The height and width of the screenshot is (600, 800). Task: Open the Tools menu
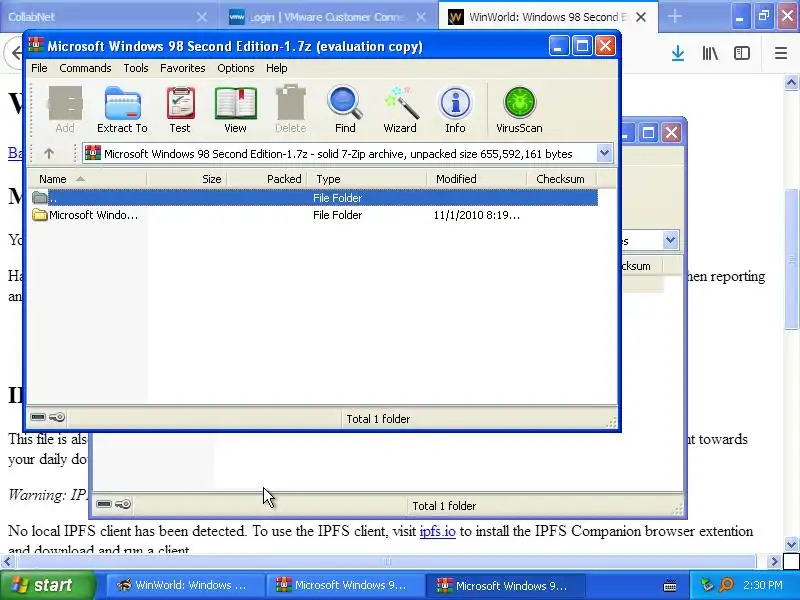click(136, 68)
